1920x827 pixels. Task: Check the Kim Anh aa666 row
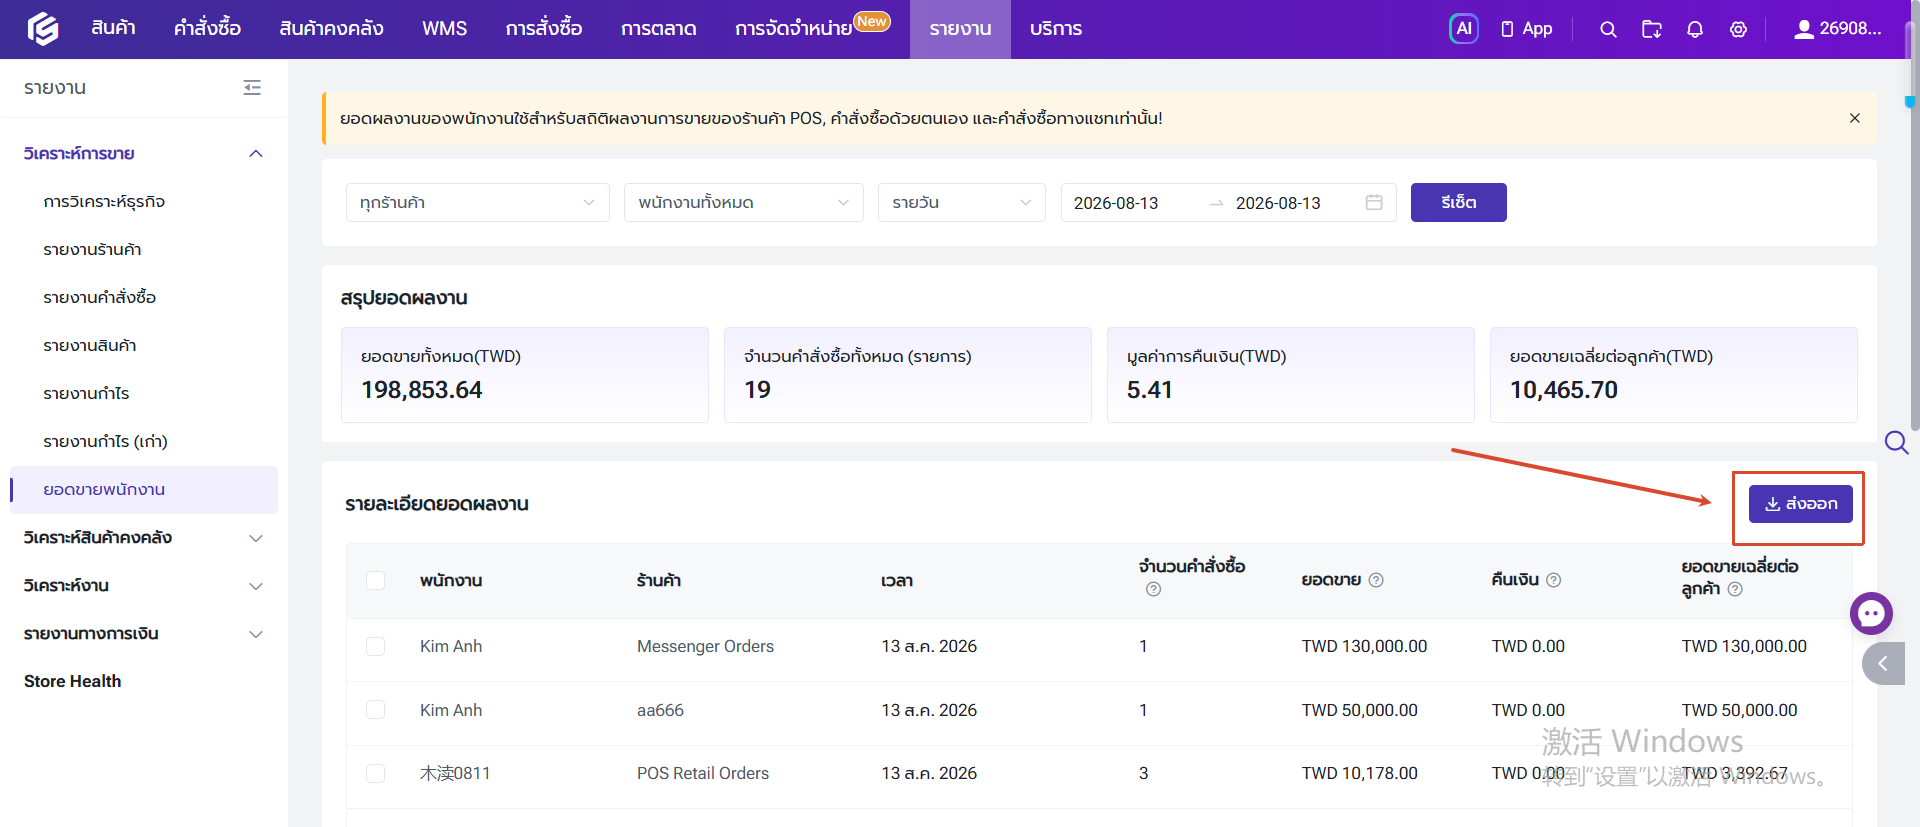[x=376, y=710]
